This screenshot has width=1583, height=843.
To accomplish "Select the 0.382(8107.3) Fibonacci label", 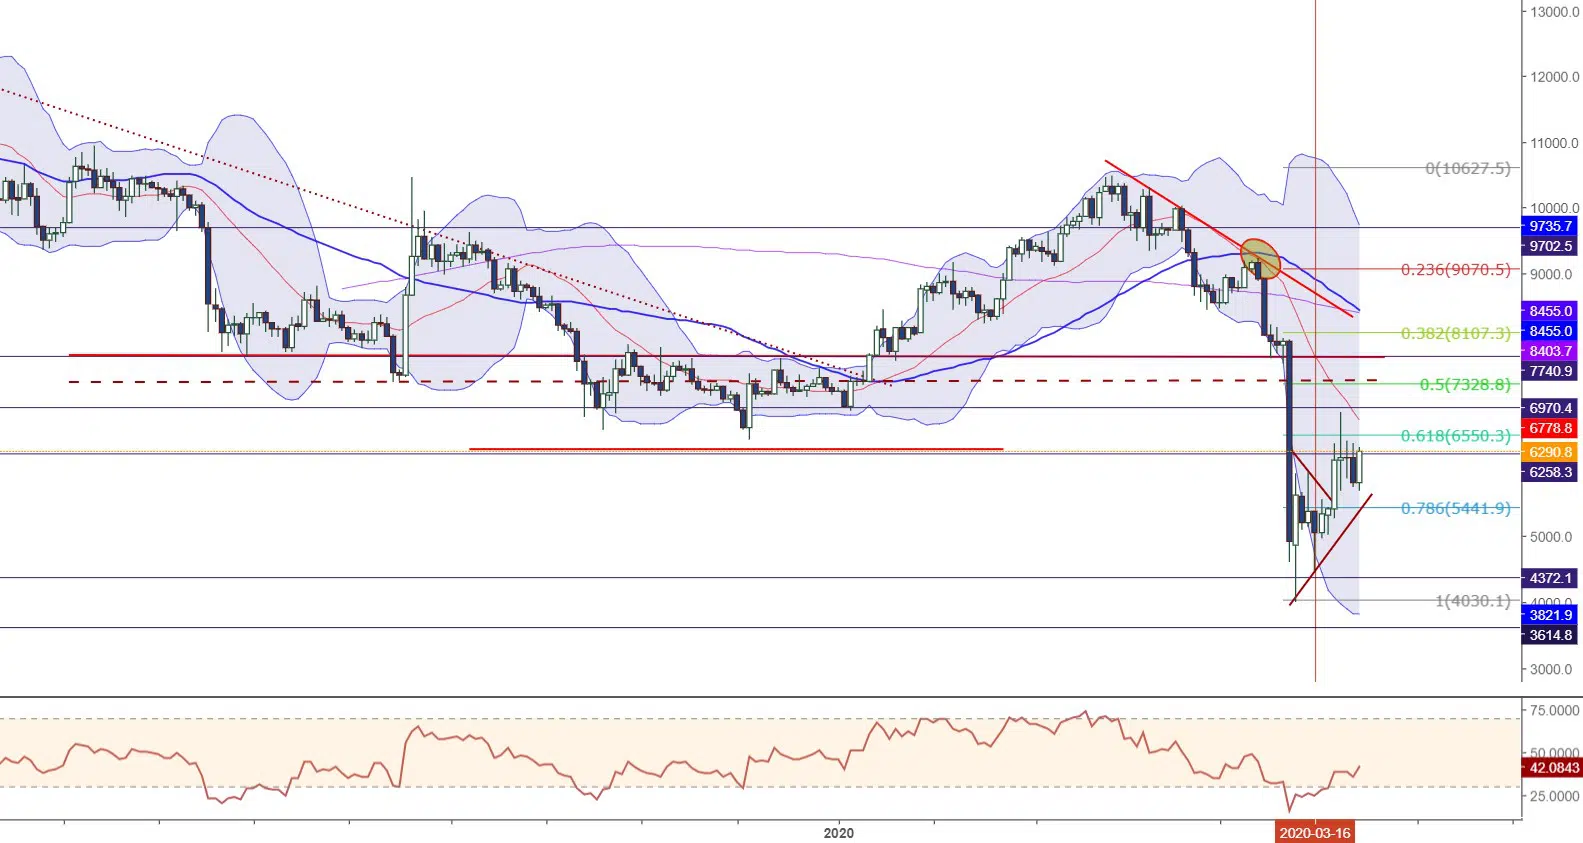I will (x=1455, y=333).
